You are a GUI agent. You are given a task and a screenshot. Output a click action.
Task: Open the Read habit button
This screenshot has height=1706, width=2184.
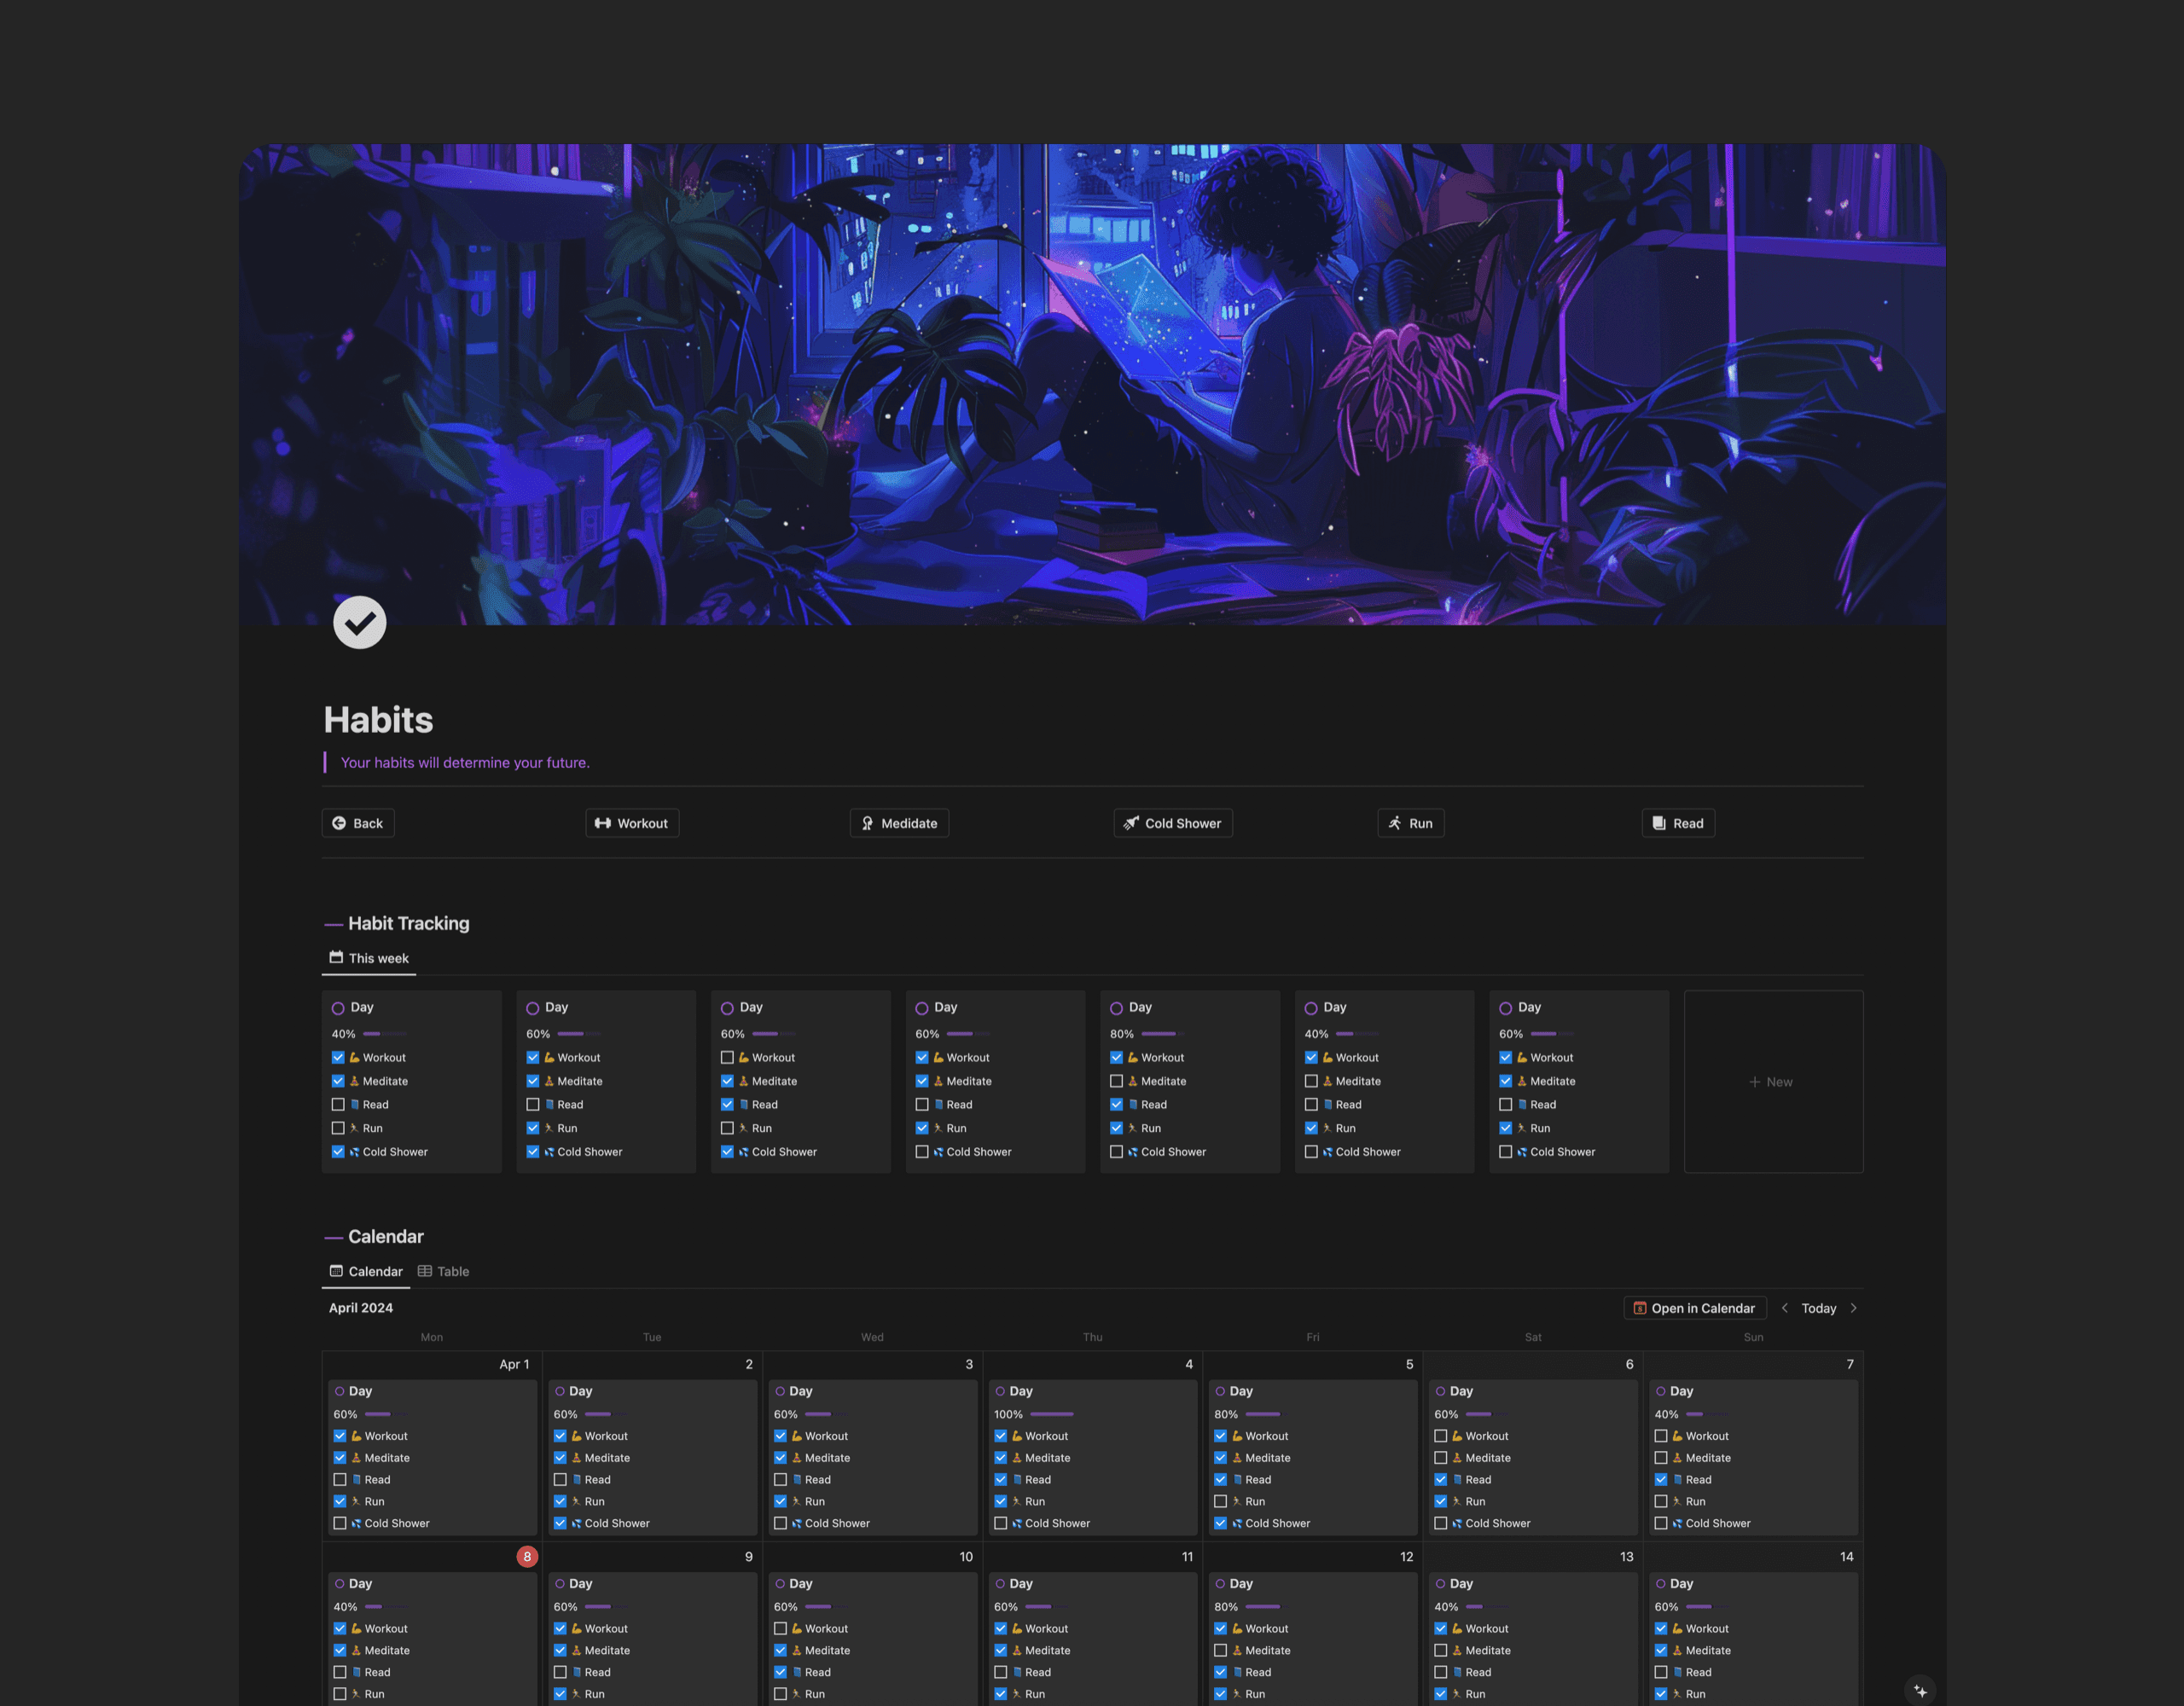tap(1678, 823)
